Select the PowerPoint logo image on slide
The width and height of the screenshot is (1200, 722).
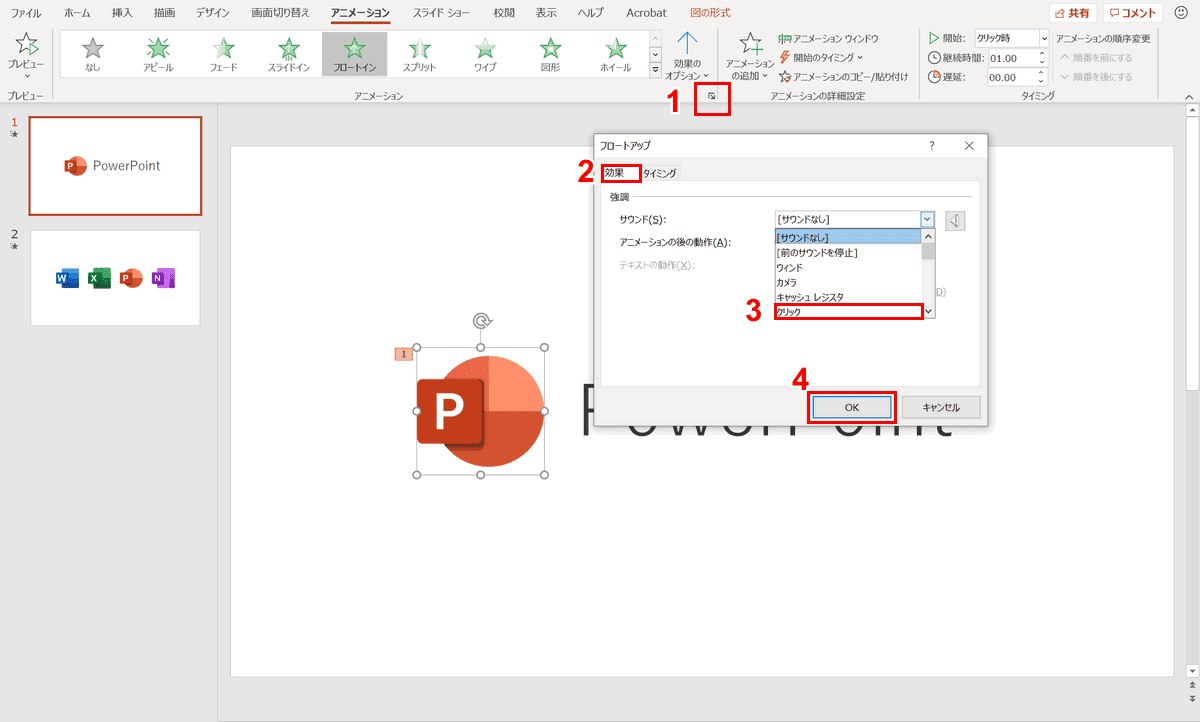coord(481,411)
